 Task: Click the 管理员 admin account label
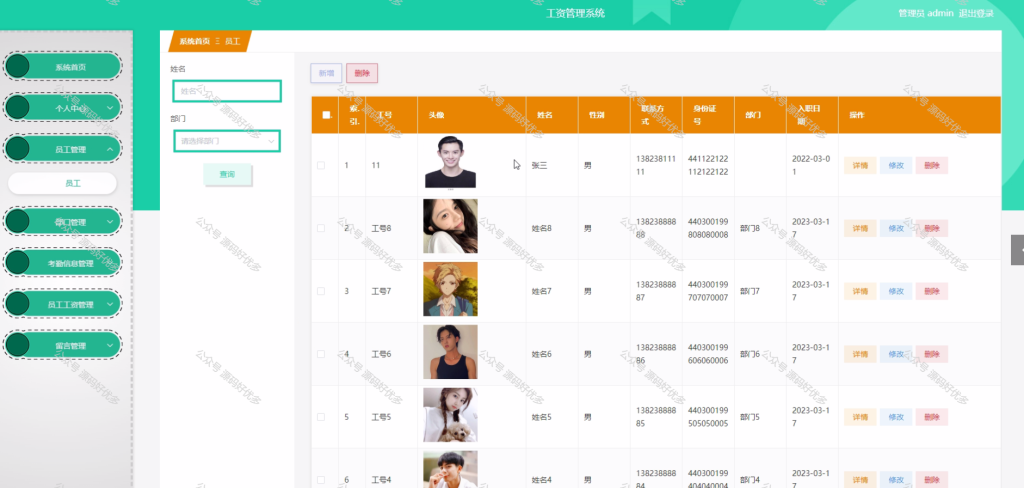926,14
